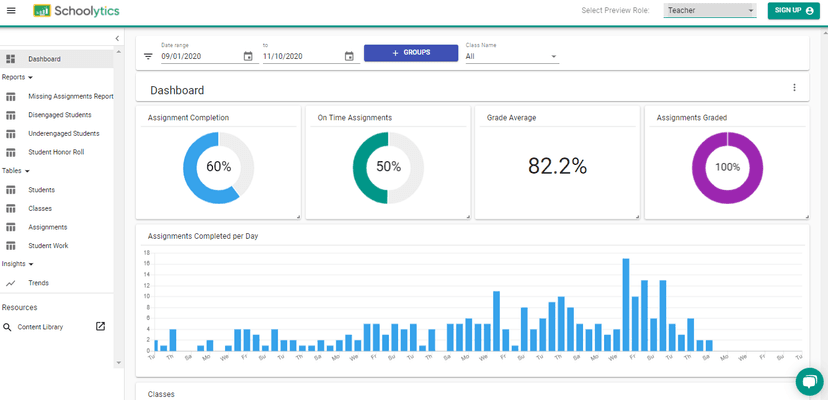Click the Classes section heading
This screenshot has width=828, height=400.
tap(161, 394)
